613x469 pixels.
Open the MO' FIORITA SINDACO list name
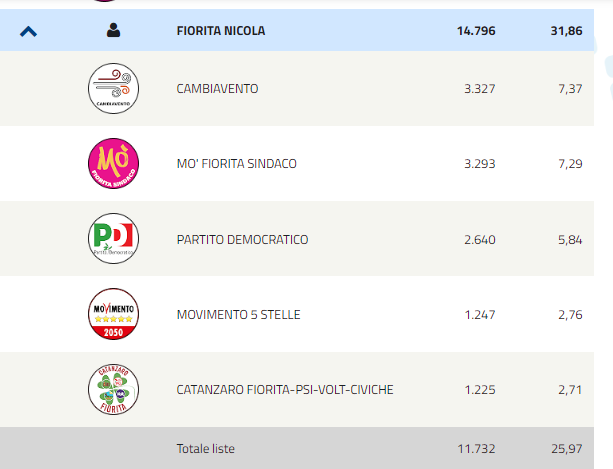[x=237, y=164]
